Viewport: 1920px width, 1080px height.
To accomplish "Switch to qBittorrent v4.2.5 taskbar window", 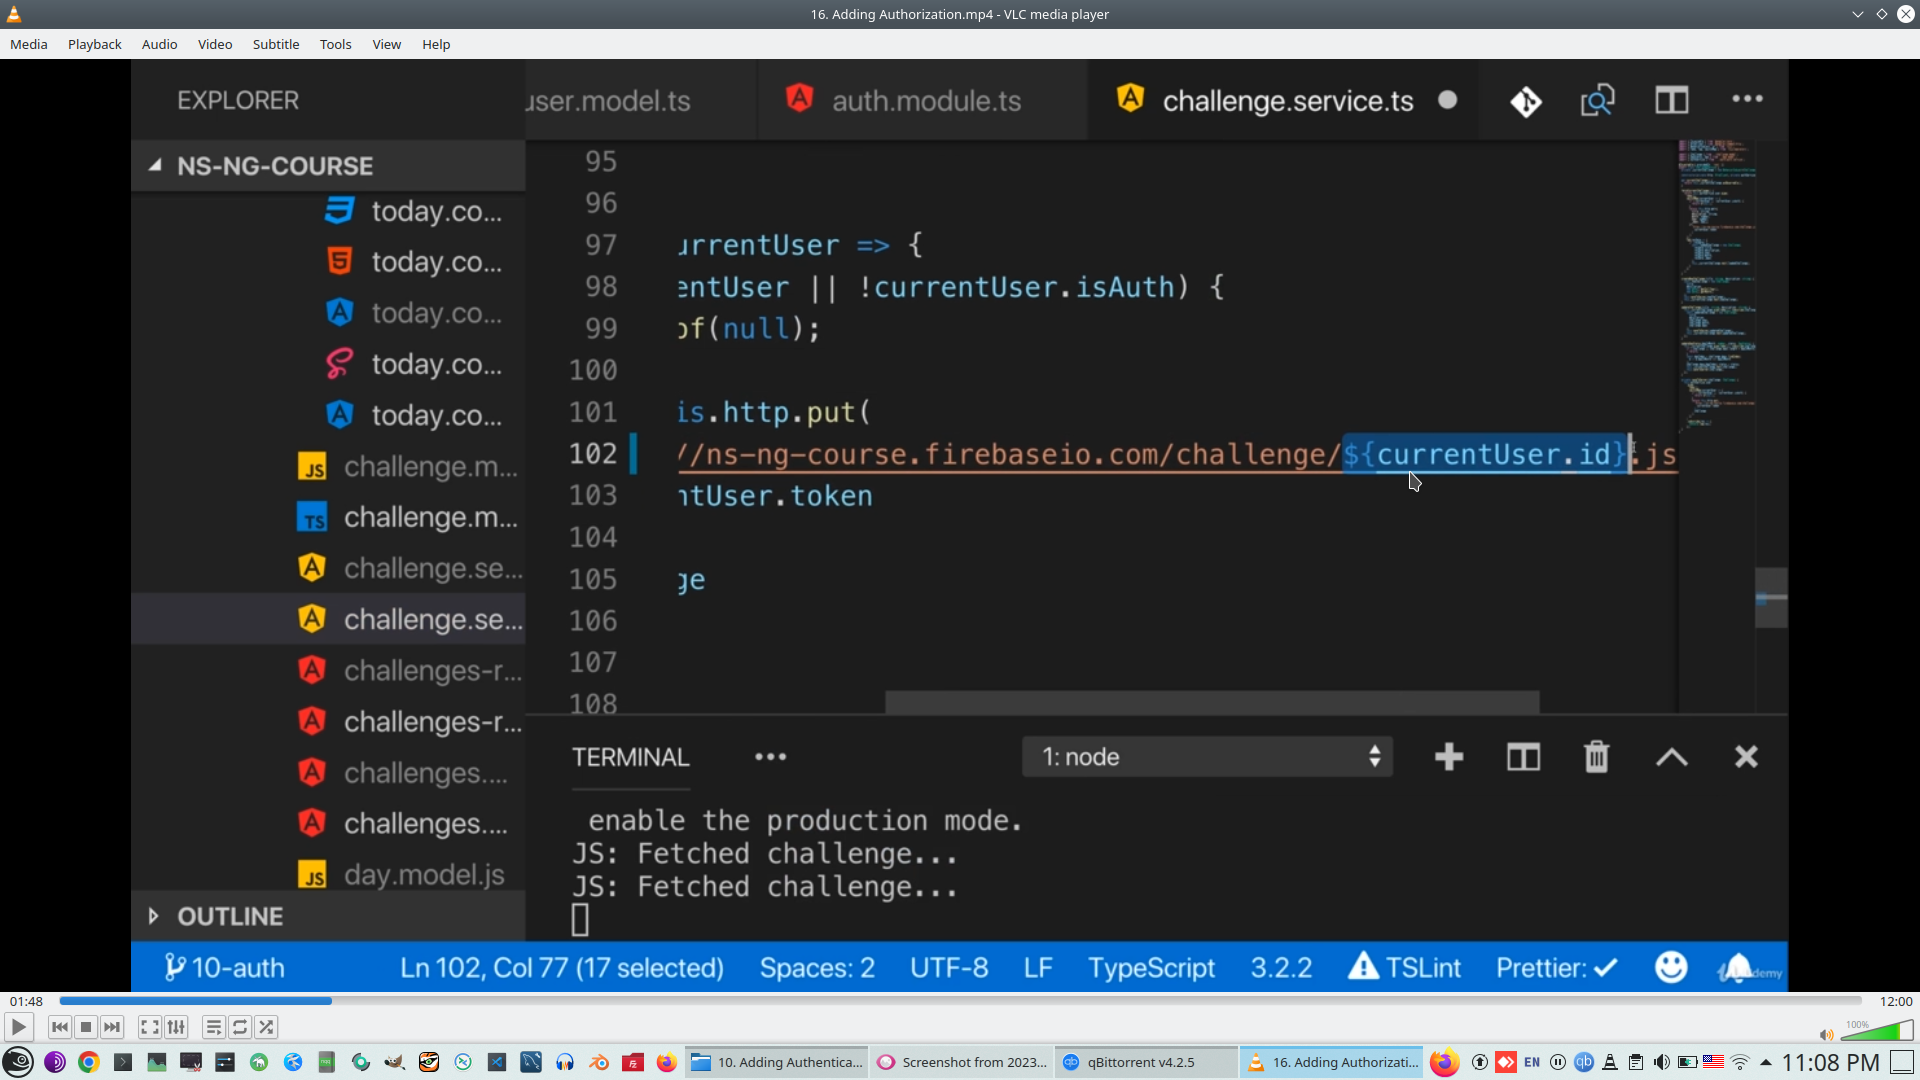I will (x=1140, y=1062).
